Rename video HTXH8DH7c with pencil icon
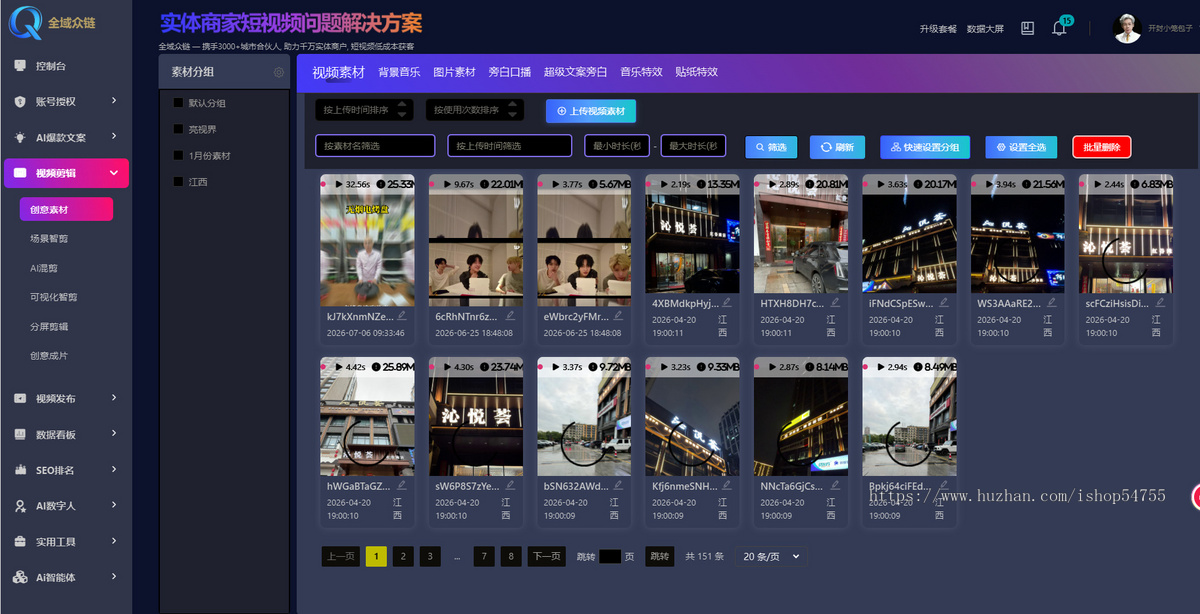This screenshot has width=1200, height=614. click(834, 301)
